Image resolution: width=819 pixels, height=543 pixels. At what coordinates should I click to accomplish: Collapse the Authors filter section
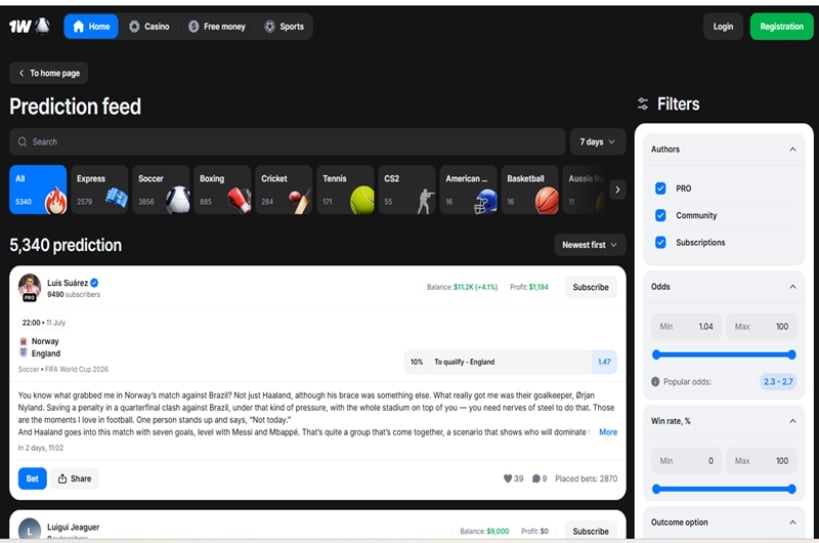coord(792,149)
